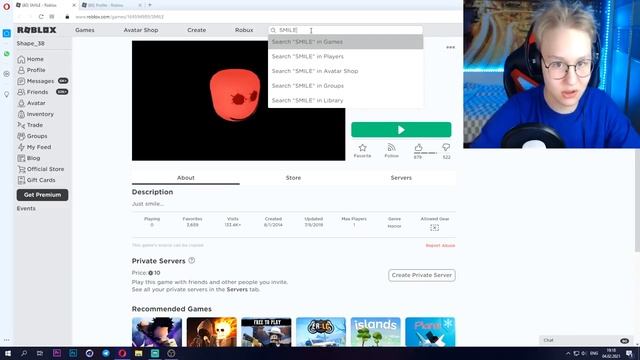Click the Follow feed icon
640x360 pixels.
pyautogui.click(x=391, y=147)
